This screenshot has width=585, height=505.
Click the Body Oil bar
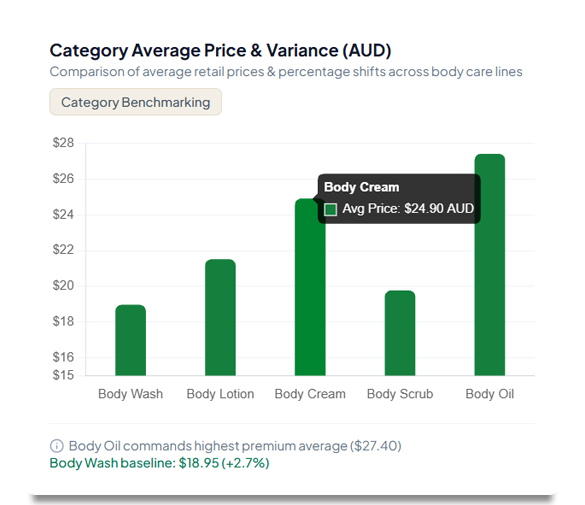point(489,264)
